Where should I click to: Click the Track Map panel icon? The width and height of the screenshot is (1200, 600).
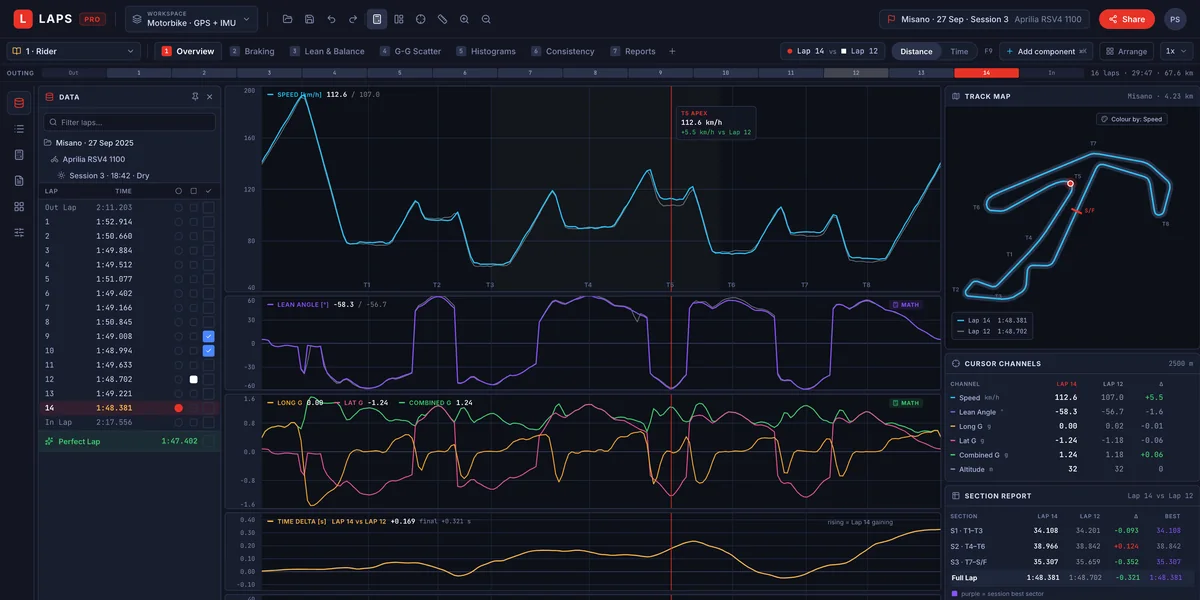pos(956,97)
